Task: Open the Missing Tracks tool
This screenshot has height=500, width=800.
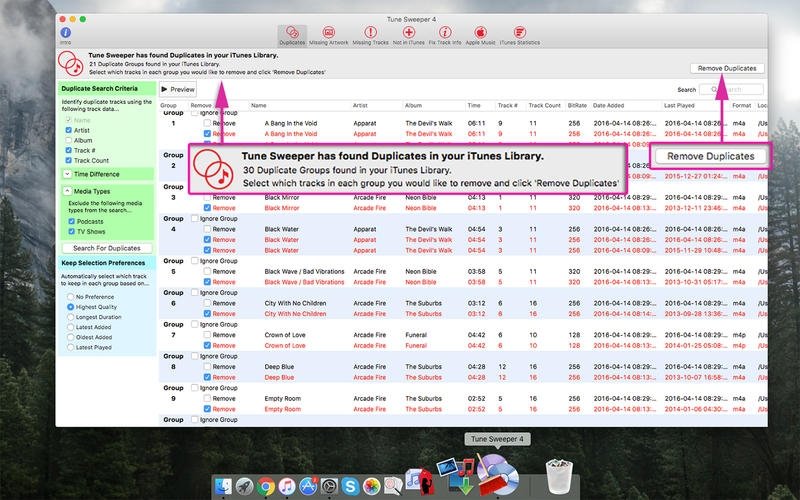Action: pos(370,35)
